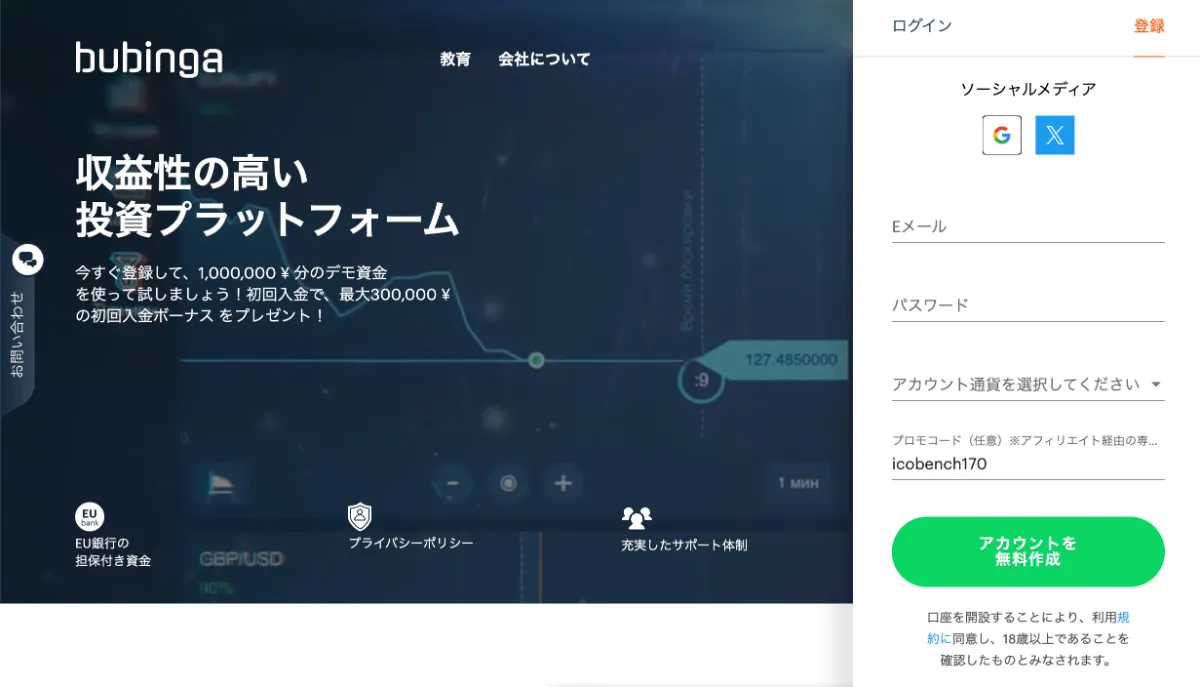Open the 会社について menu item
The height and width of the screenshot is (687, 1200).
544,59
